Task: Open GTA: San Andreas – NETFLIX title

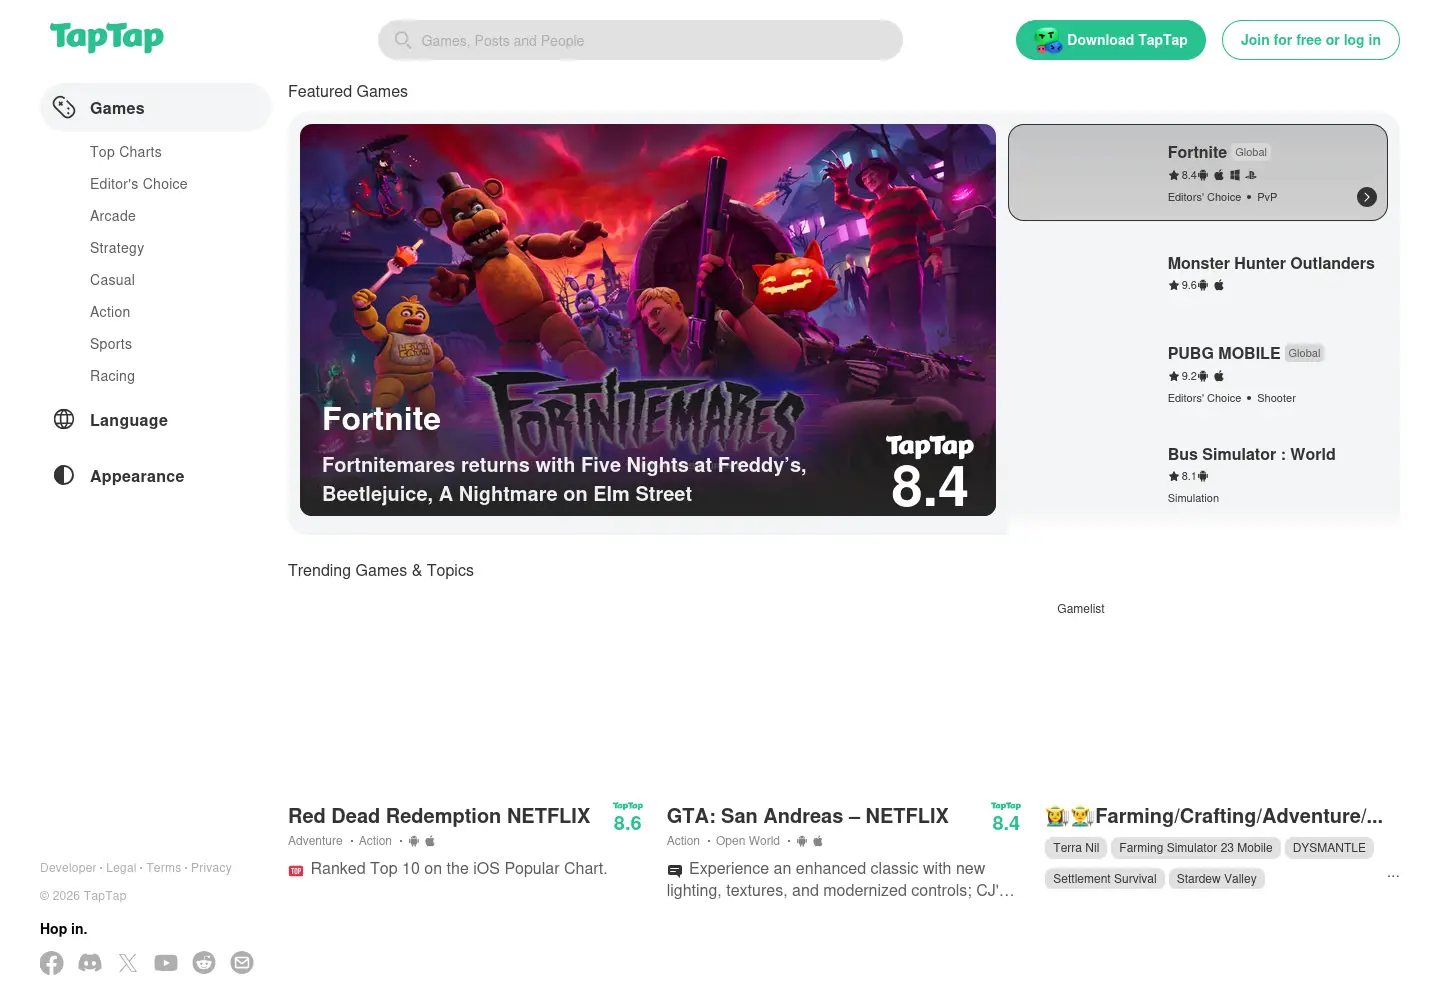Action: click(x=808, y=816)
